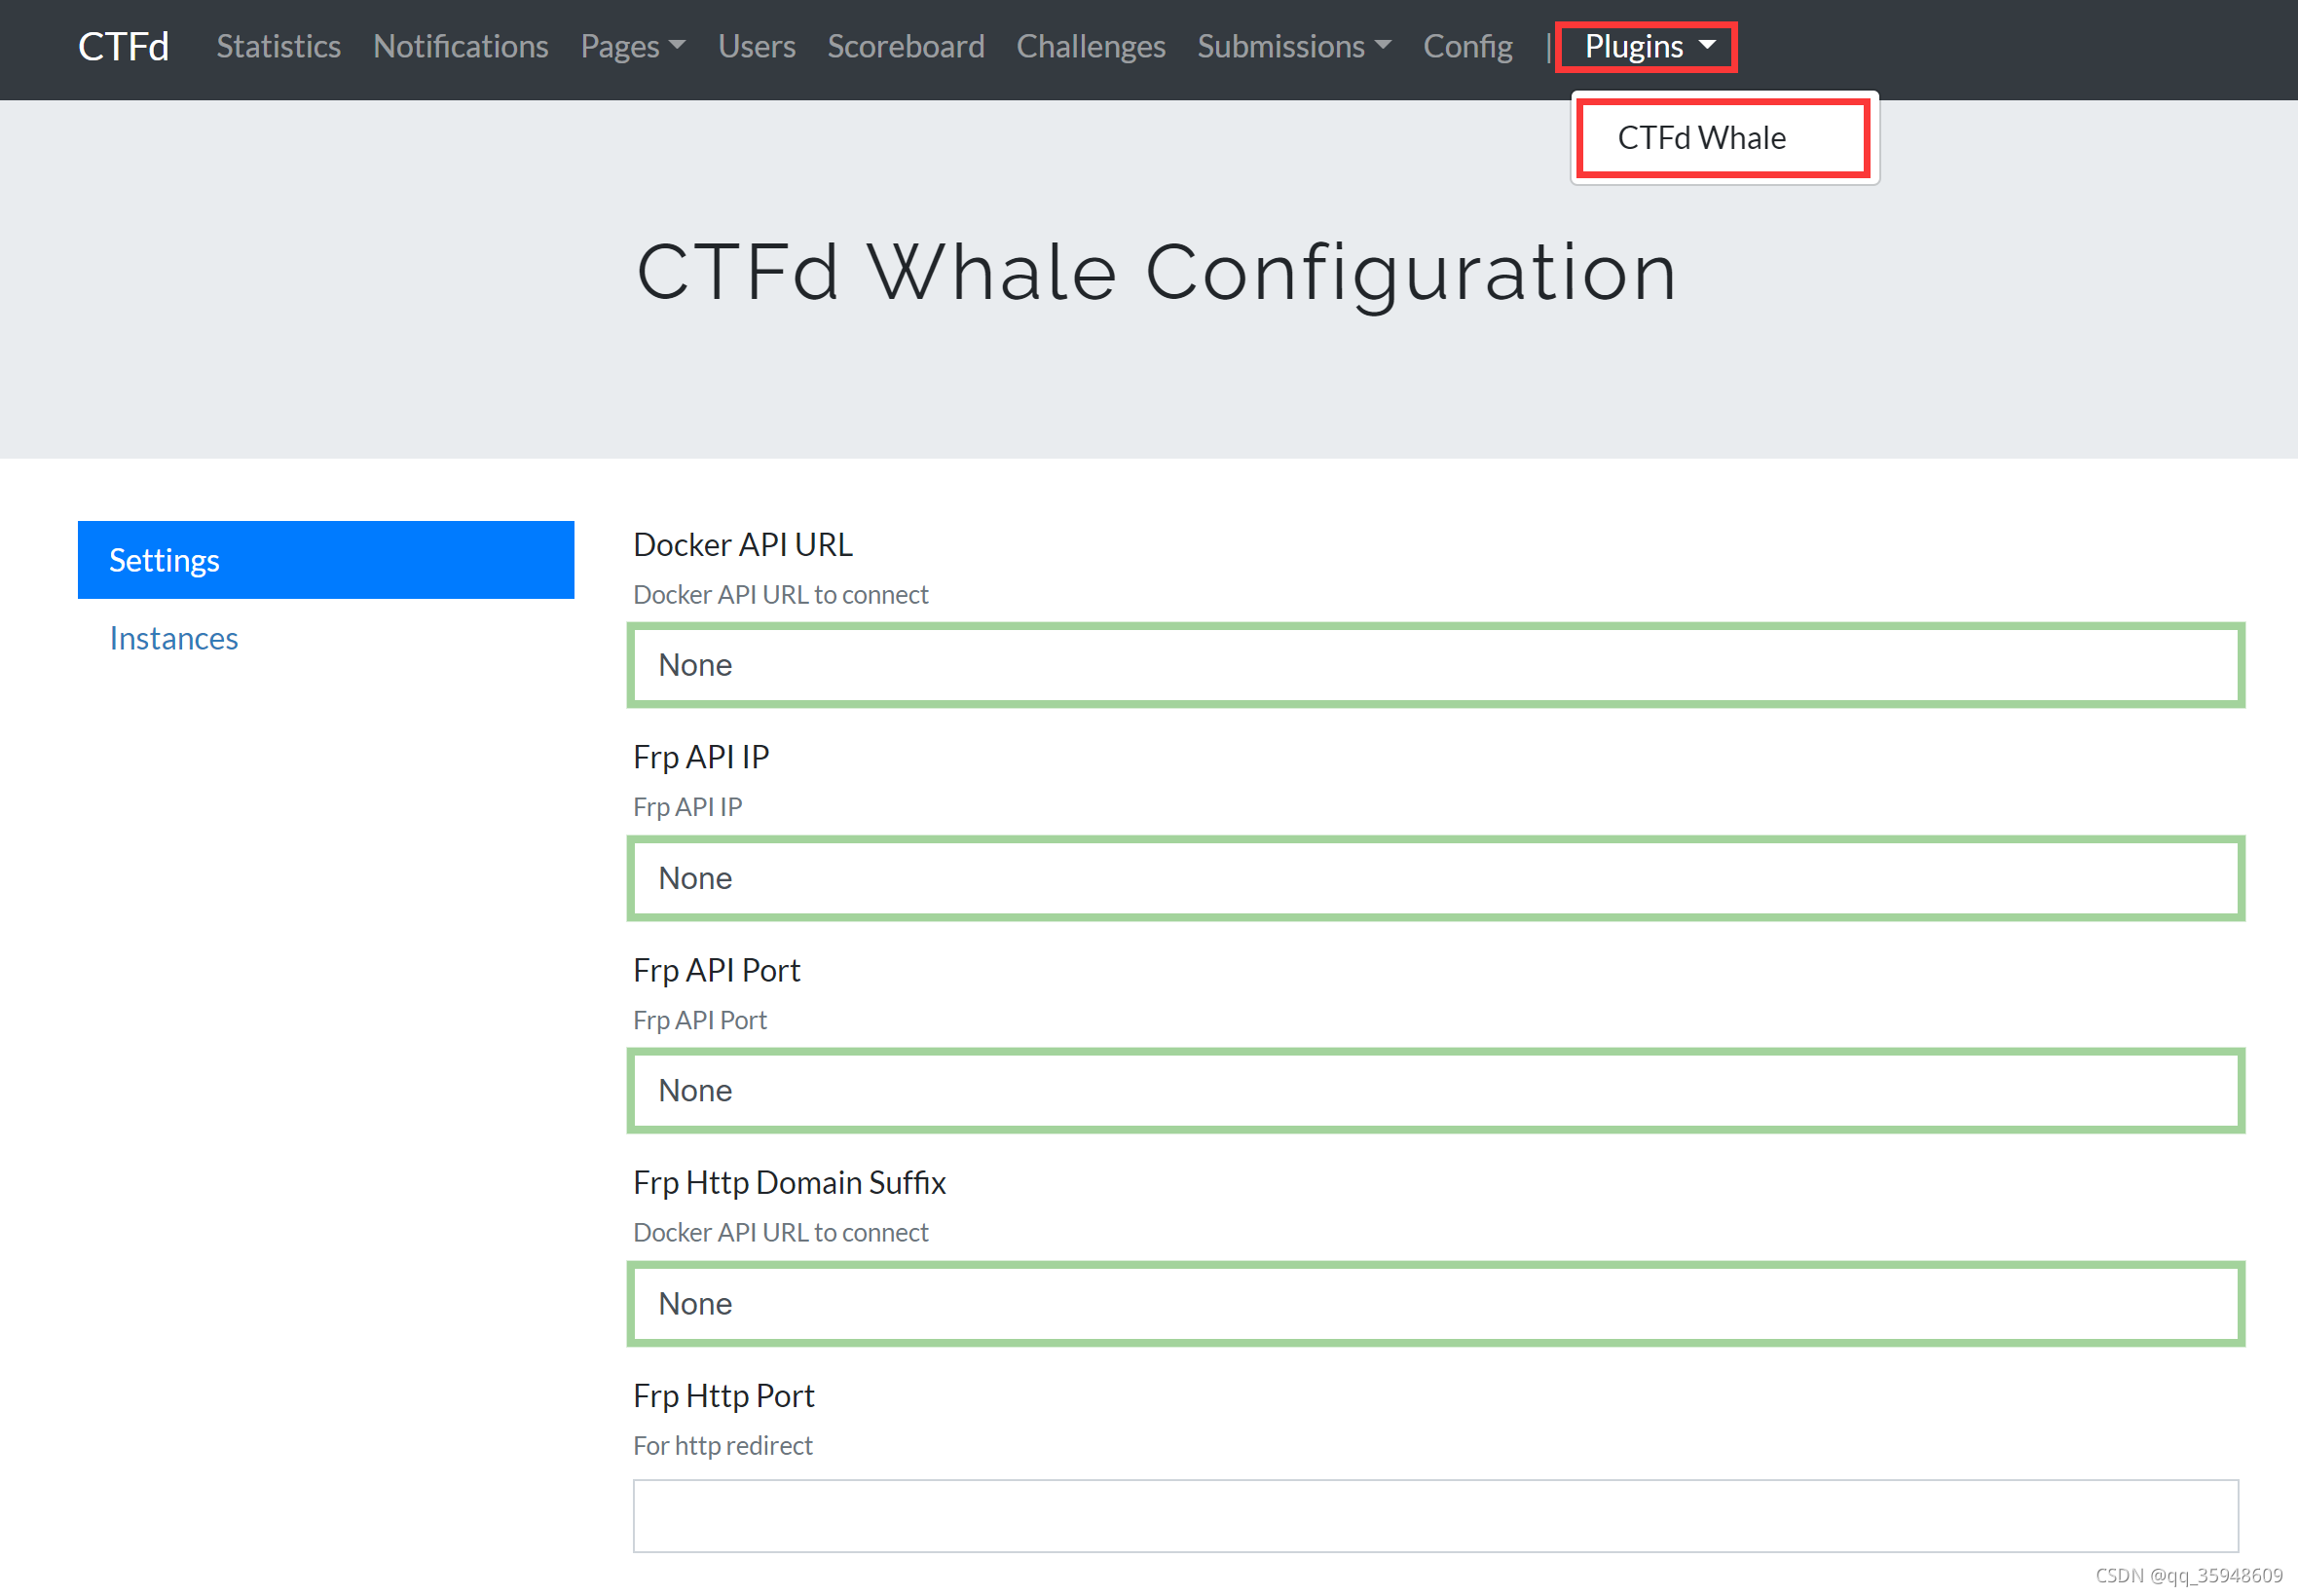Switch to the Instances tab

(x=173, y=638)
